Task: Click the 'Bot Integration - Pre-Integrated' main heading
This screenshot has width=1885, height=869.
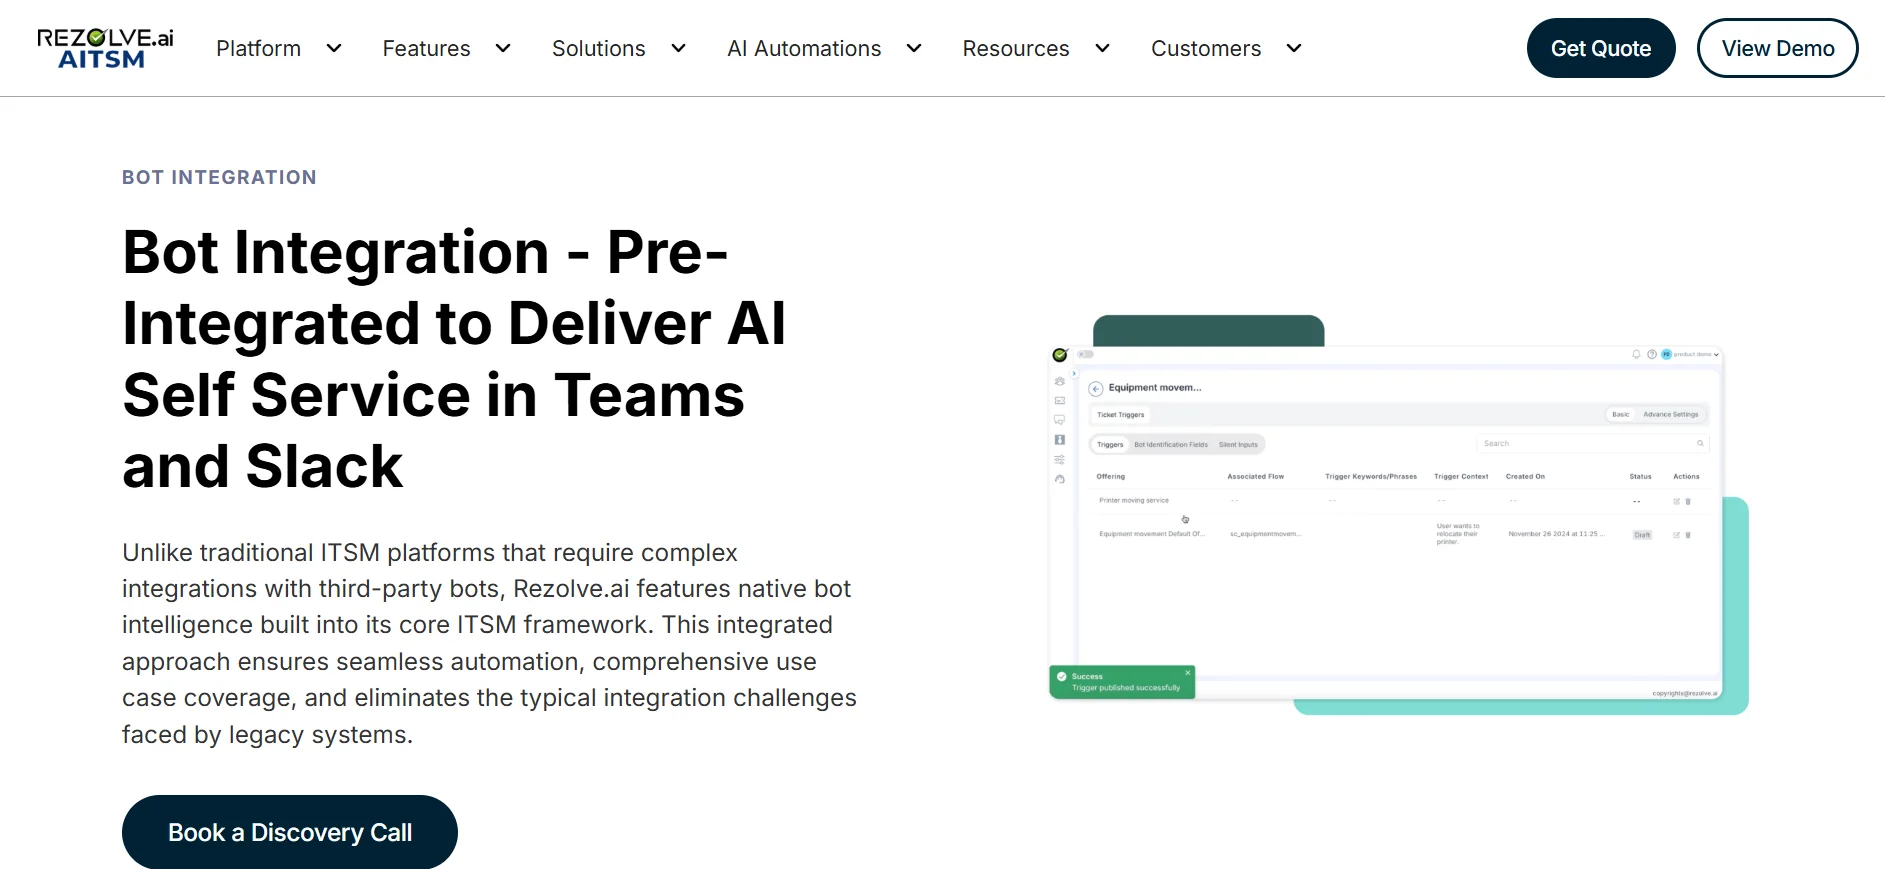Action: point(455,359)
